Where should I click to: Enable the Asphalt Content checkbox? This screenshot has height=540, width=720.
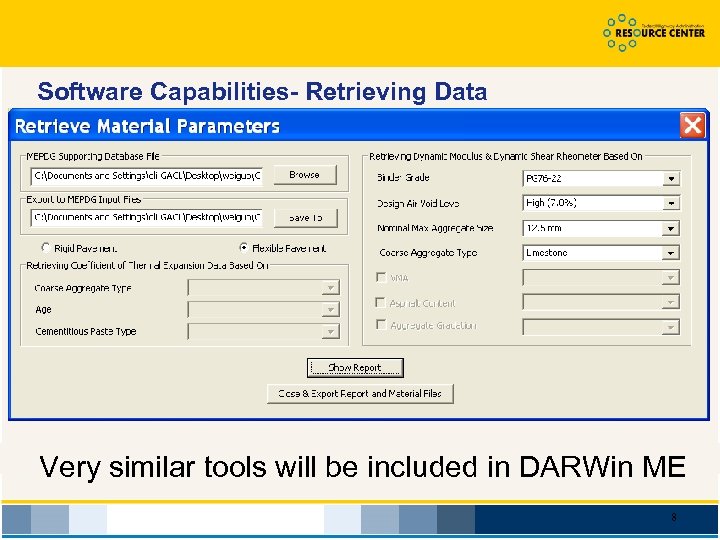pyautogui.click(x=381, y=302)
